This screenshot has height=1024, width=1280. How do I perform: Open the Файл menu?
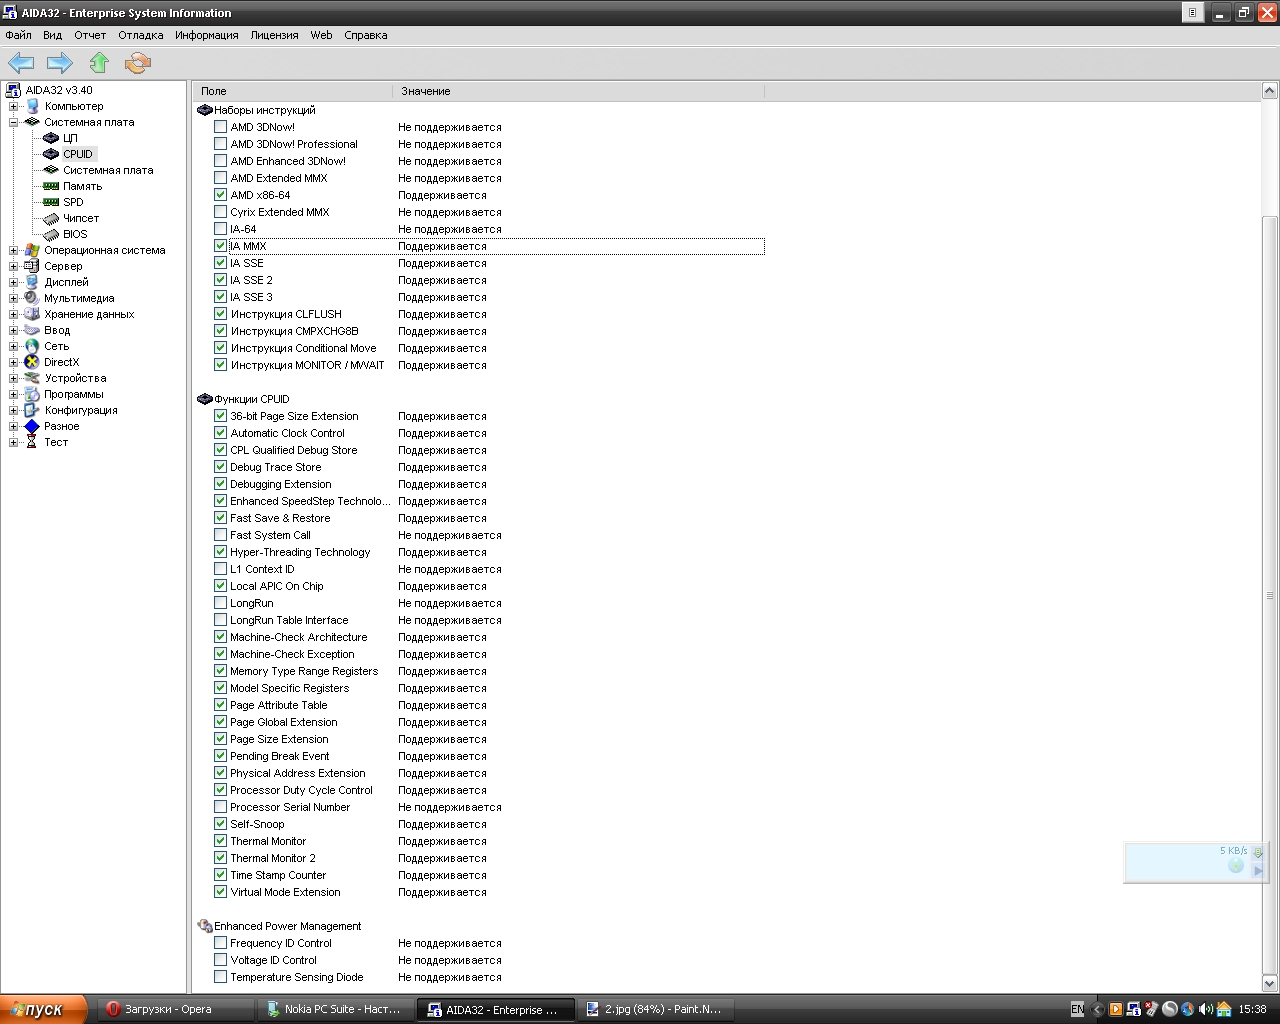[x=18, y=35]
